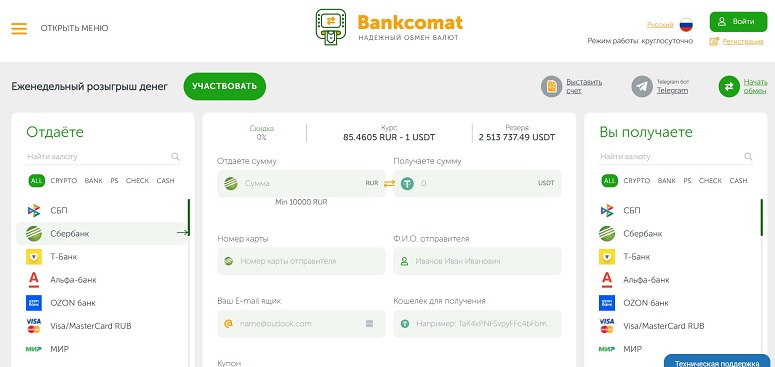Click the search magnifier in Отдаёте panel
775x367 pixels.
[x=175, y=157]
